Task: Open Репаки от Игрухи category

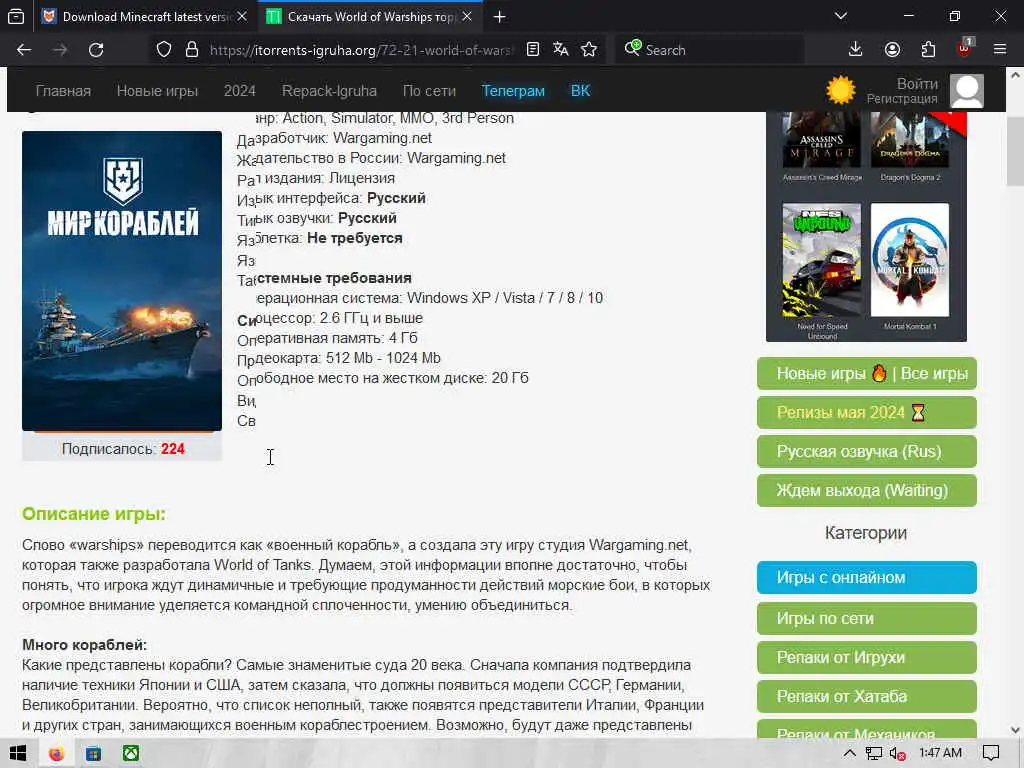Action: (867, 658)
